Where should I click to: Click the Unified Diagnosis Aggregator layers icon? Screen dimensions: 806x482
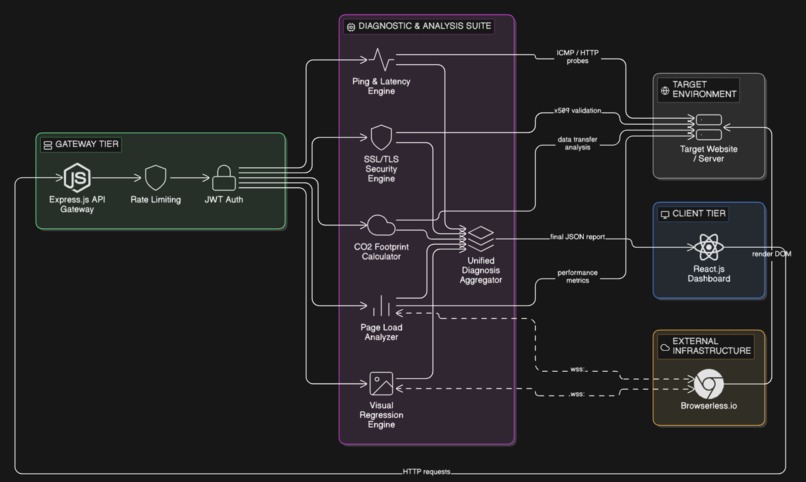481,239
